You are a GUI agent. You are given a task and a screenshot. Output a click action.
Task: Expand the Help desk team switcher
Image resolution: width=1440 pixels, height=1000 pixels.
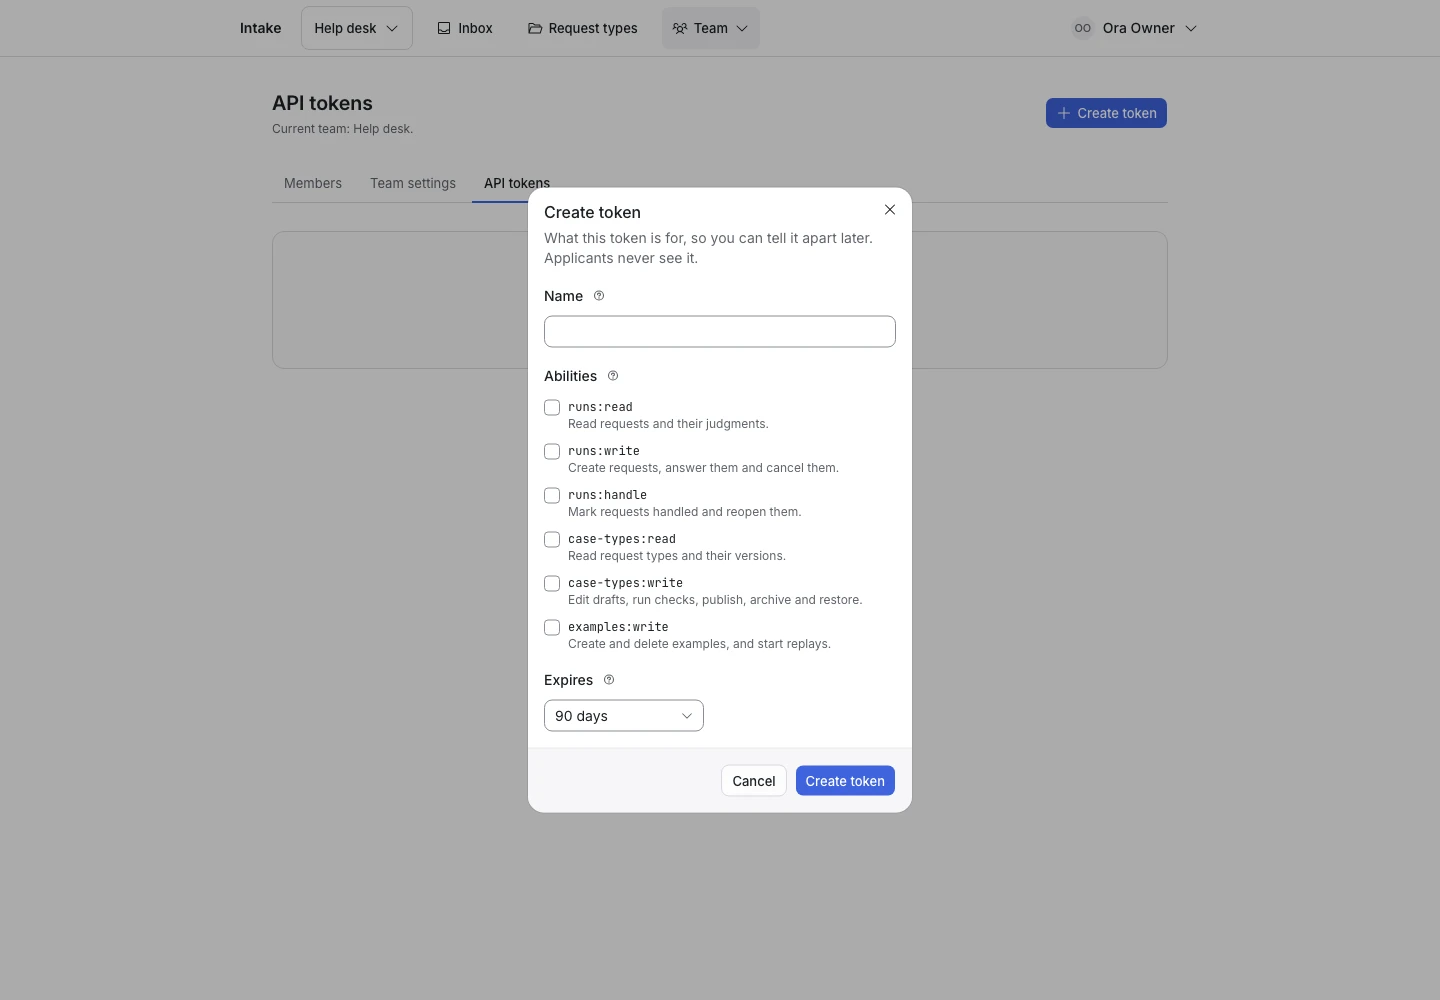pos(357,28)
